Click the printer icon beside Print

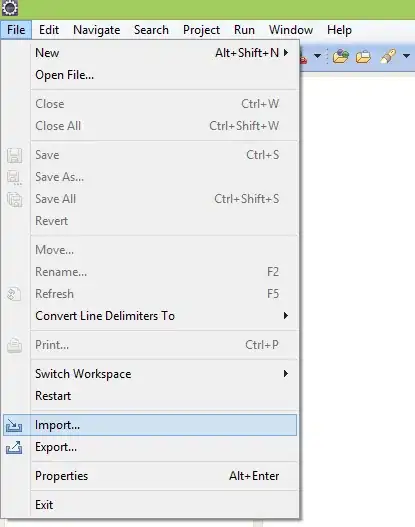[14, 345]
